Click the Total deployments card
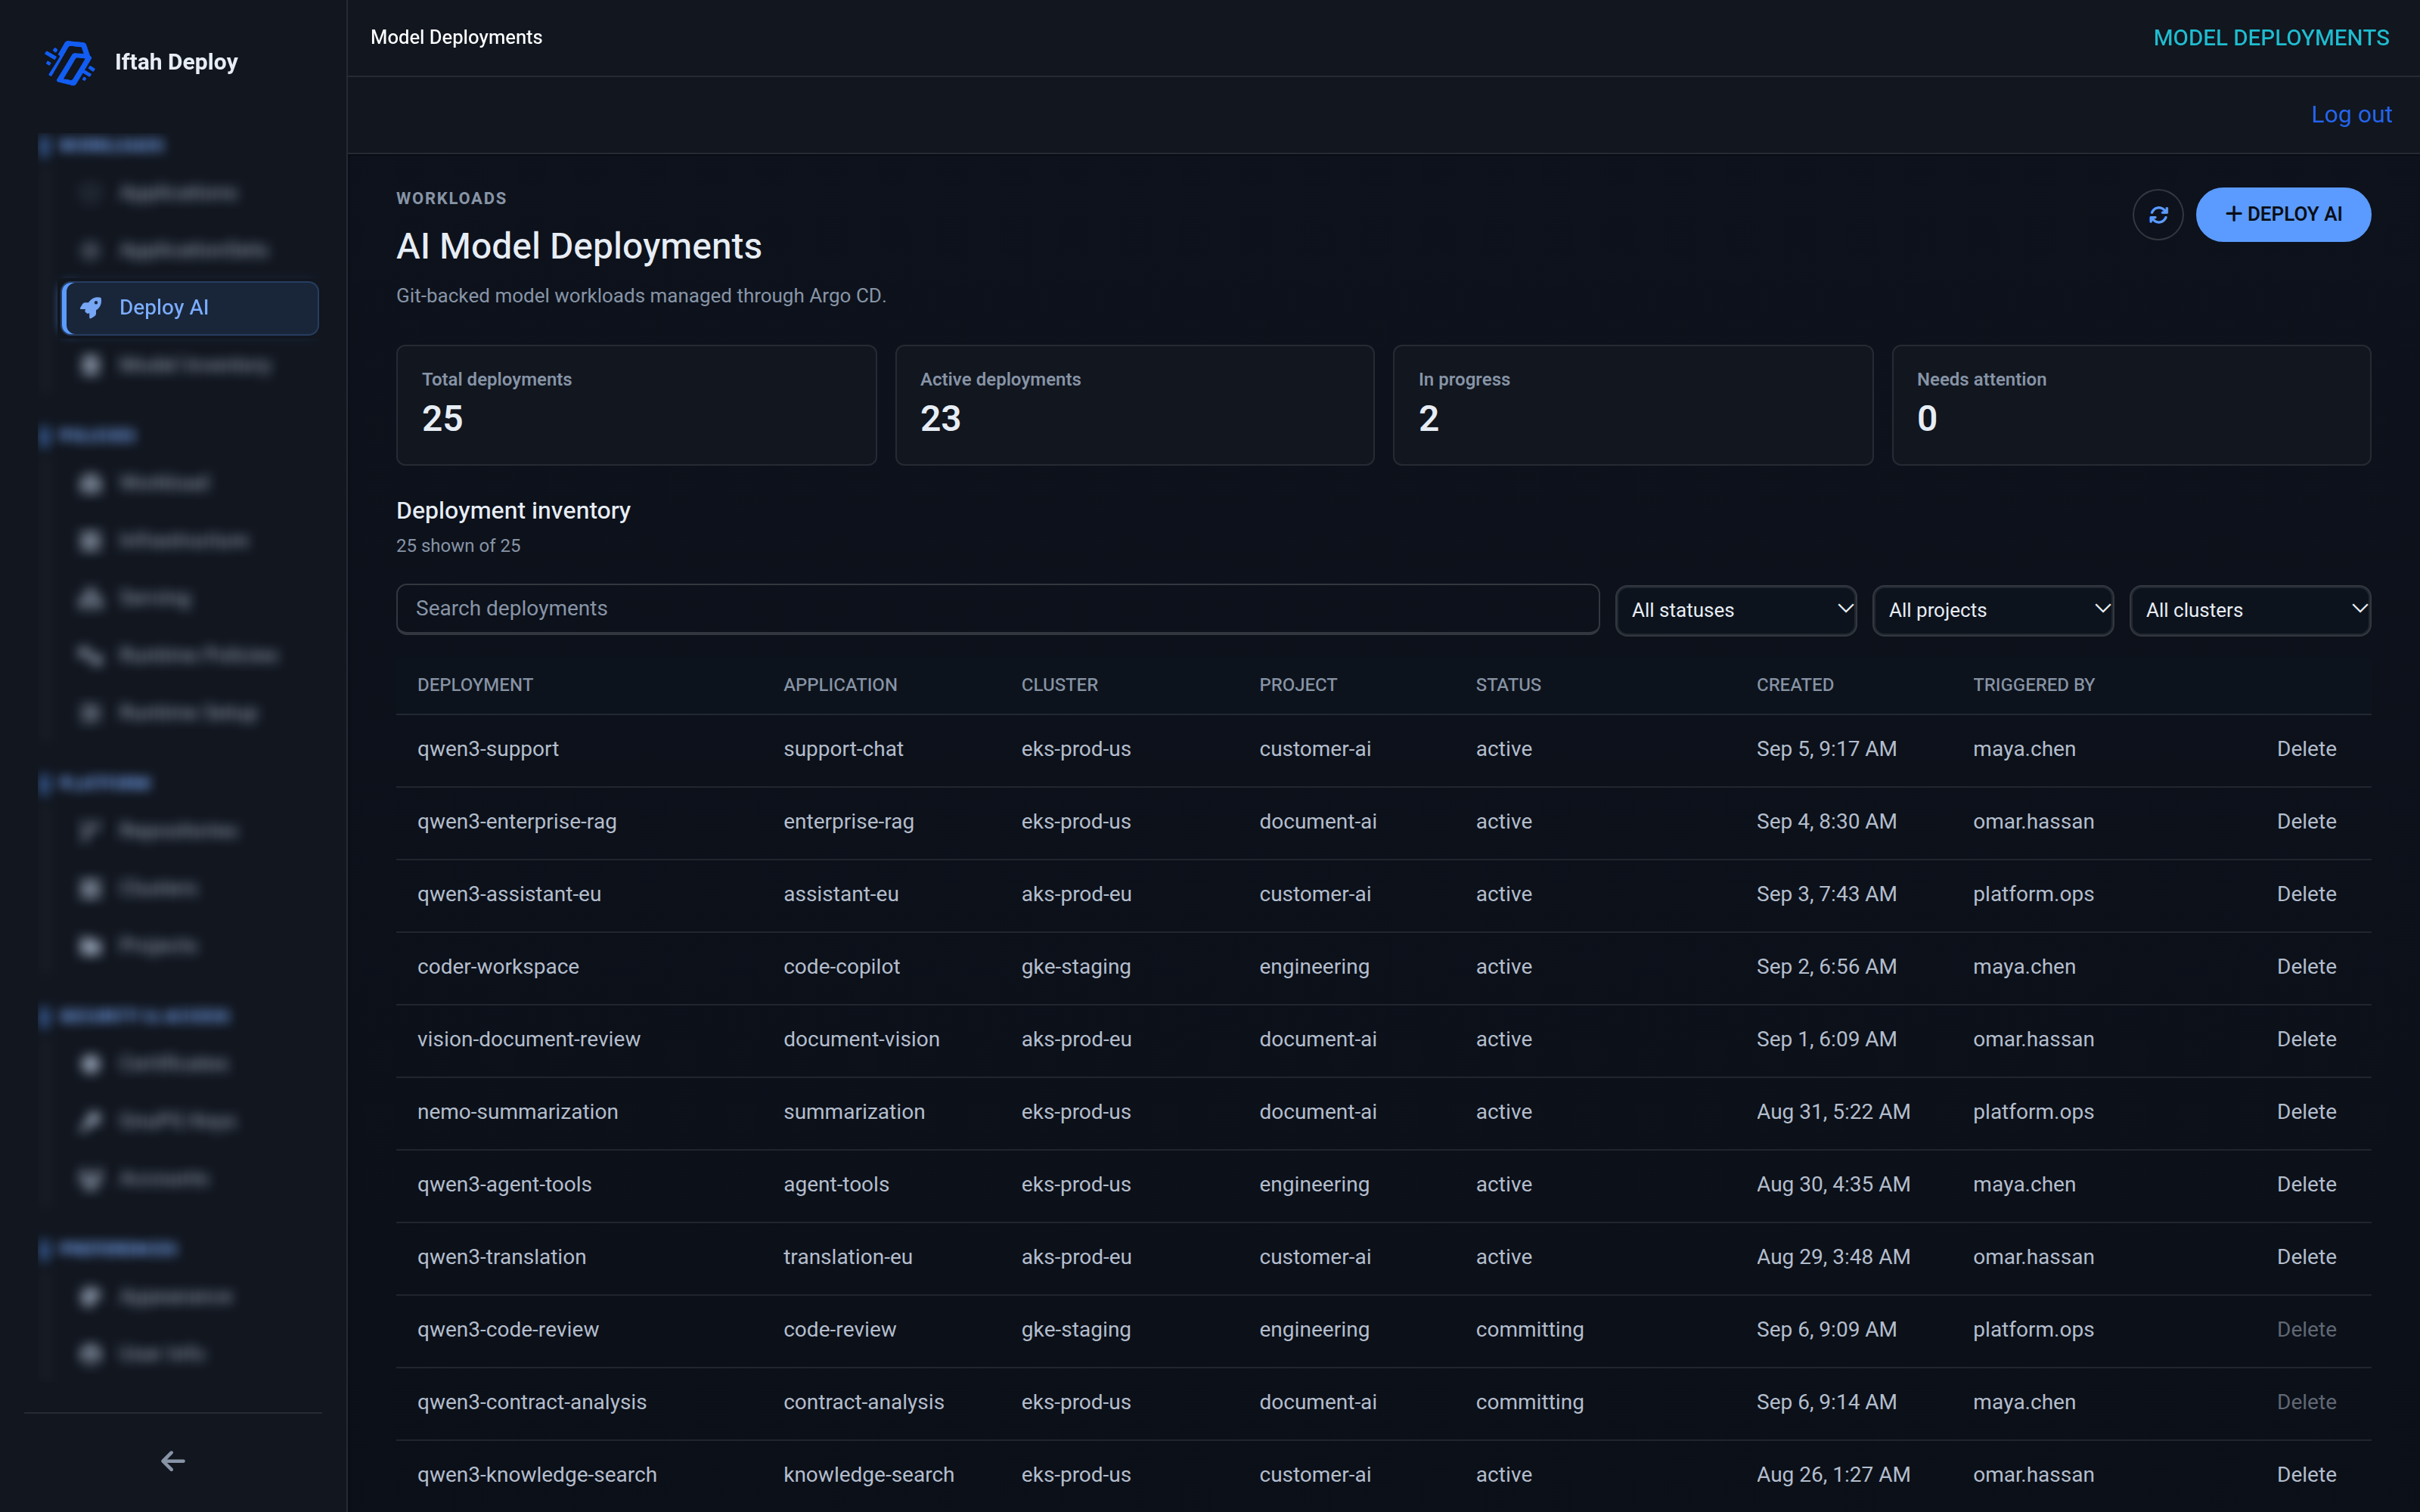 636,405
